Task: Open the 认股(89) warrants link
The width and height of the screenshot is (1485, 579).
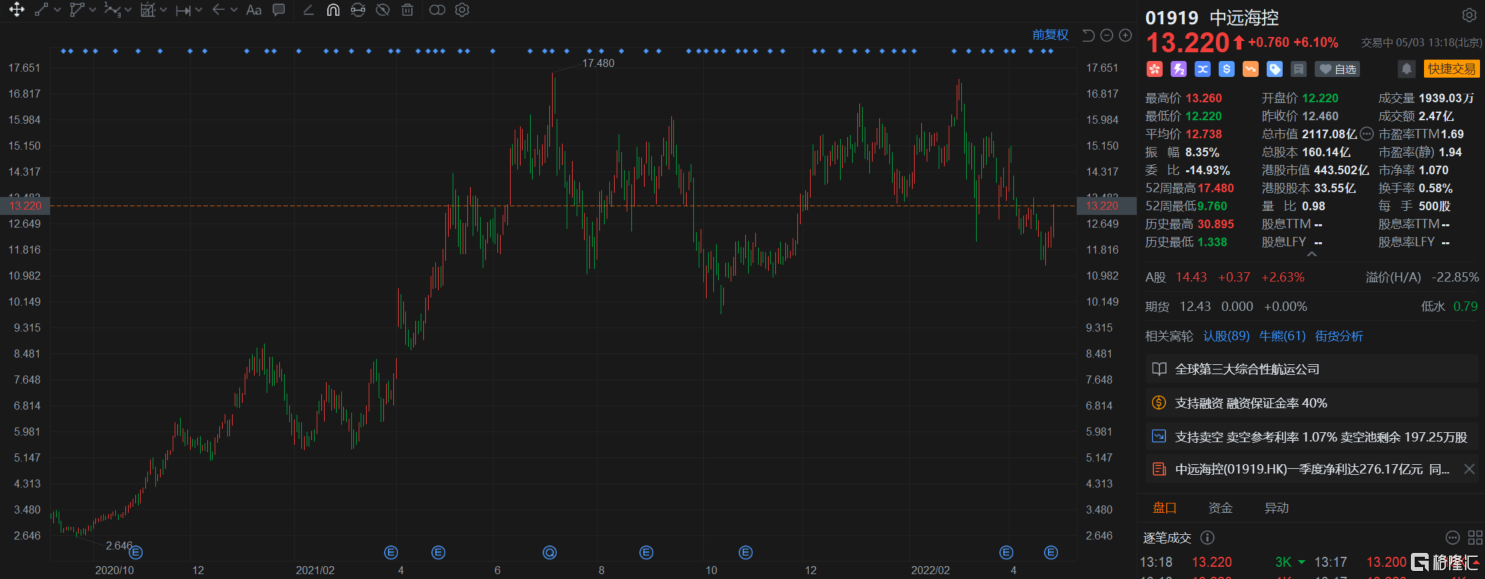Action: 1226,336
